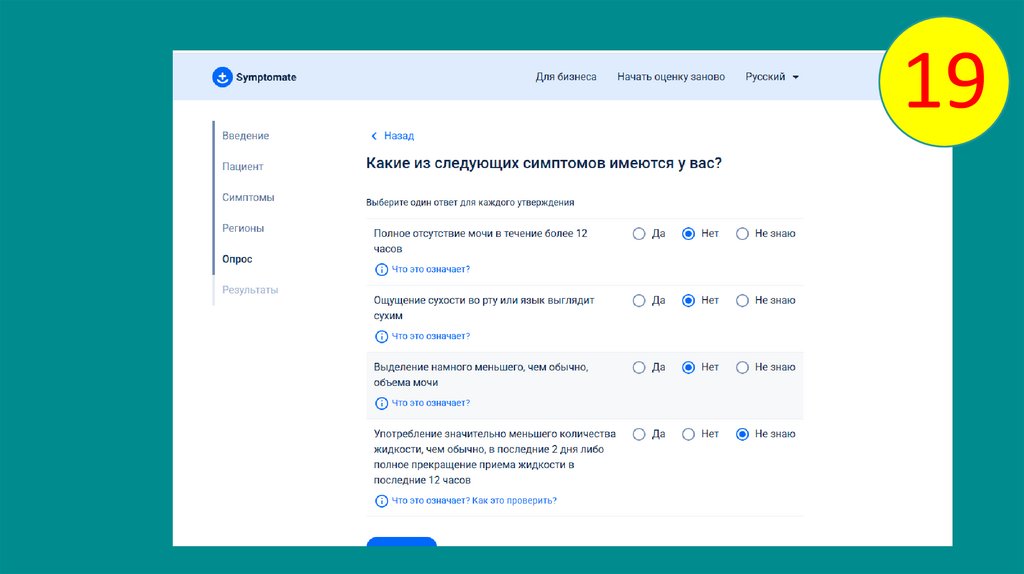Click info icon under 'Ощущение сухости во рту'
The image size is (1024, 574).
381,336
